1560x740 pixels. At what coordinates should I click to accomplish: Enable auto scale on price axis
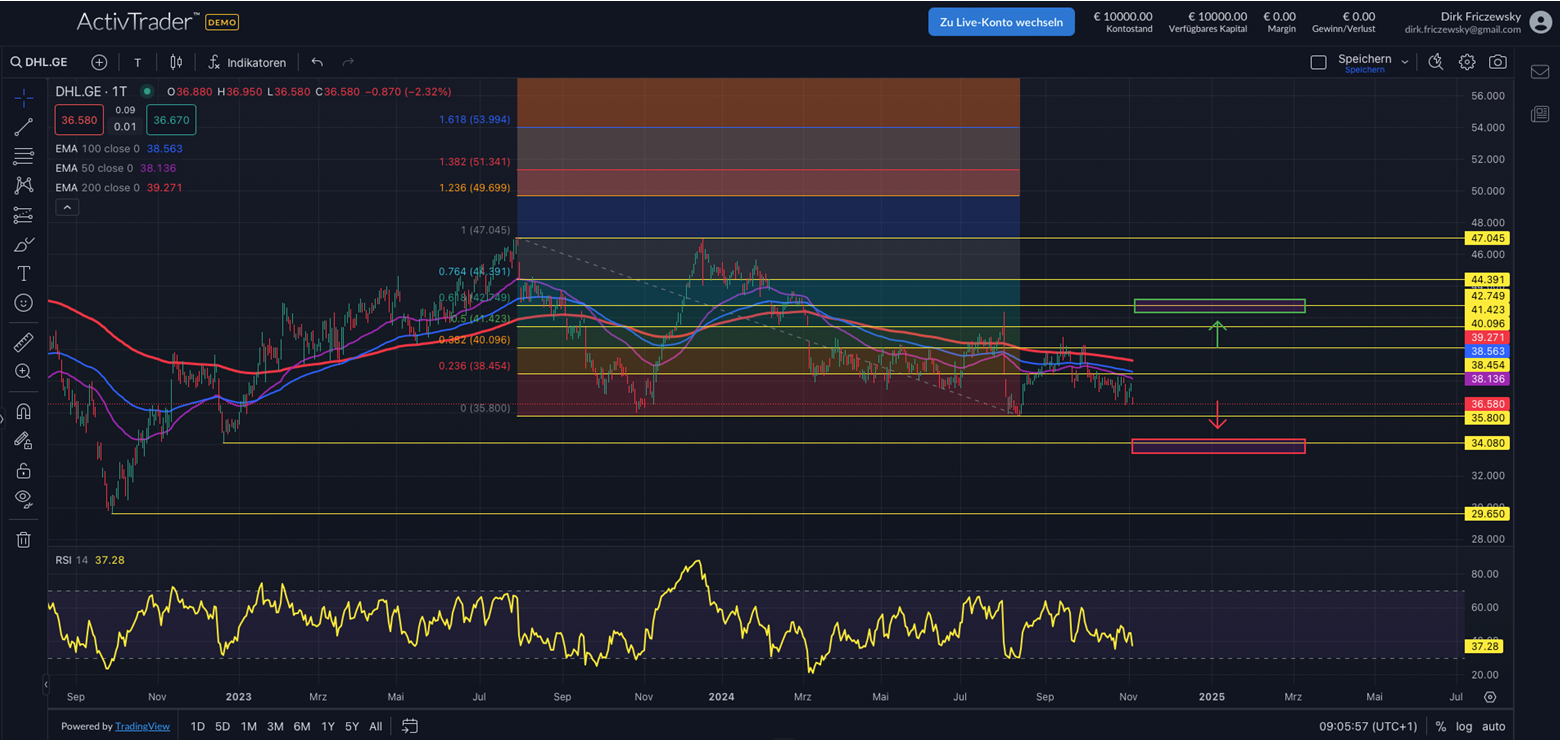pyautogui.click(x=1493, y=727)
